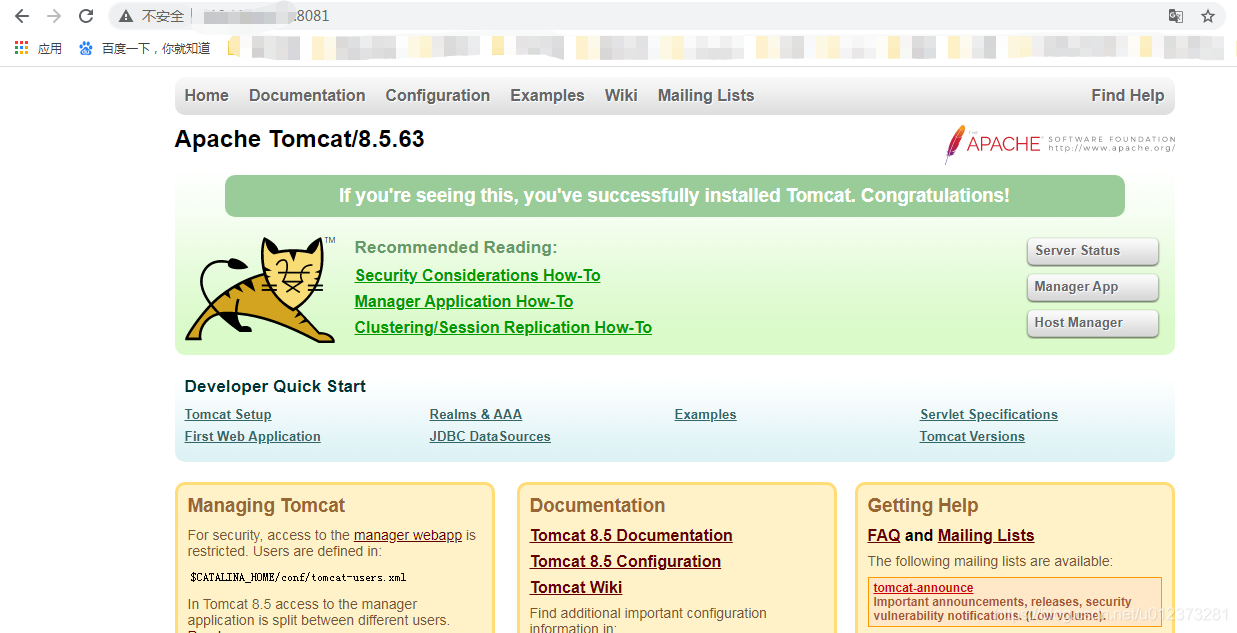Image resolution: width=1237 pixels, height=633 pixels.
Task: Click the Host Manager button
Action: [x=1092, y=323]
